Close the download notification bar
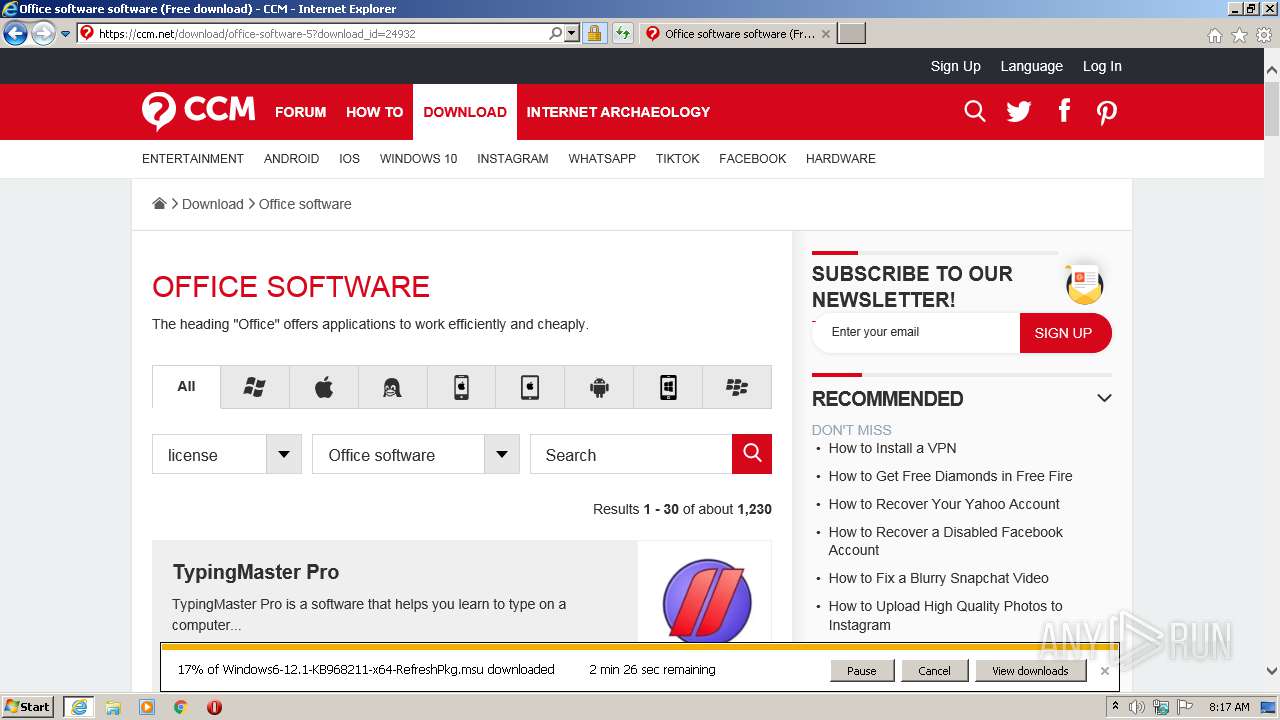1280x720 pixels. coord(1105,670)
